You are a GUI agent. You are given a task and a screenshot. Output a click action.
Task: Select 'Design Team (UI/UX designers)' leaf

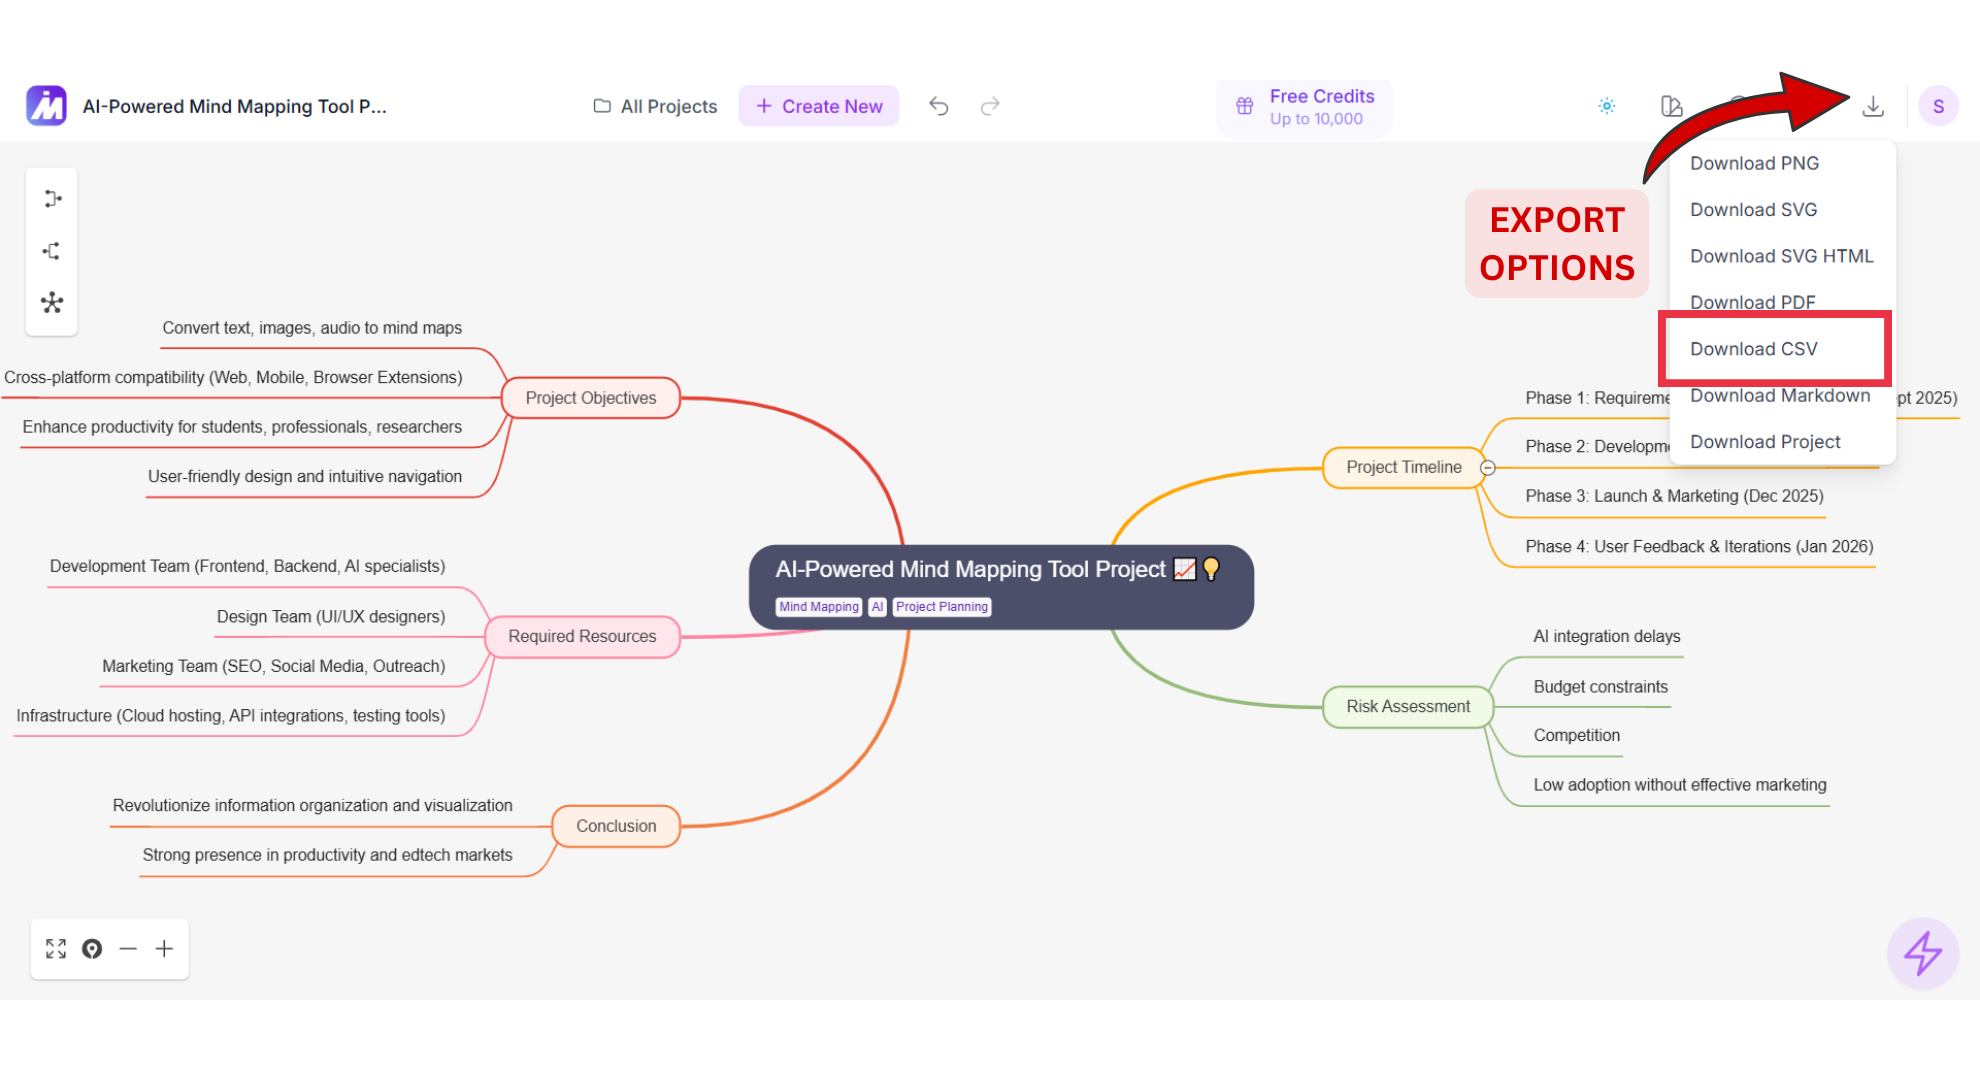pos(331,616)
